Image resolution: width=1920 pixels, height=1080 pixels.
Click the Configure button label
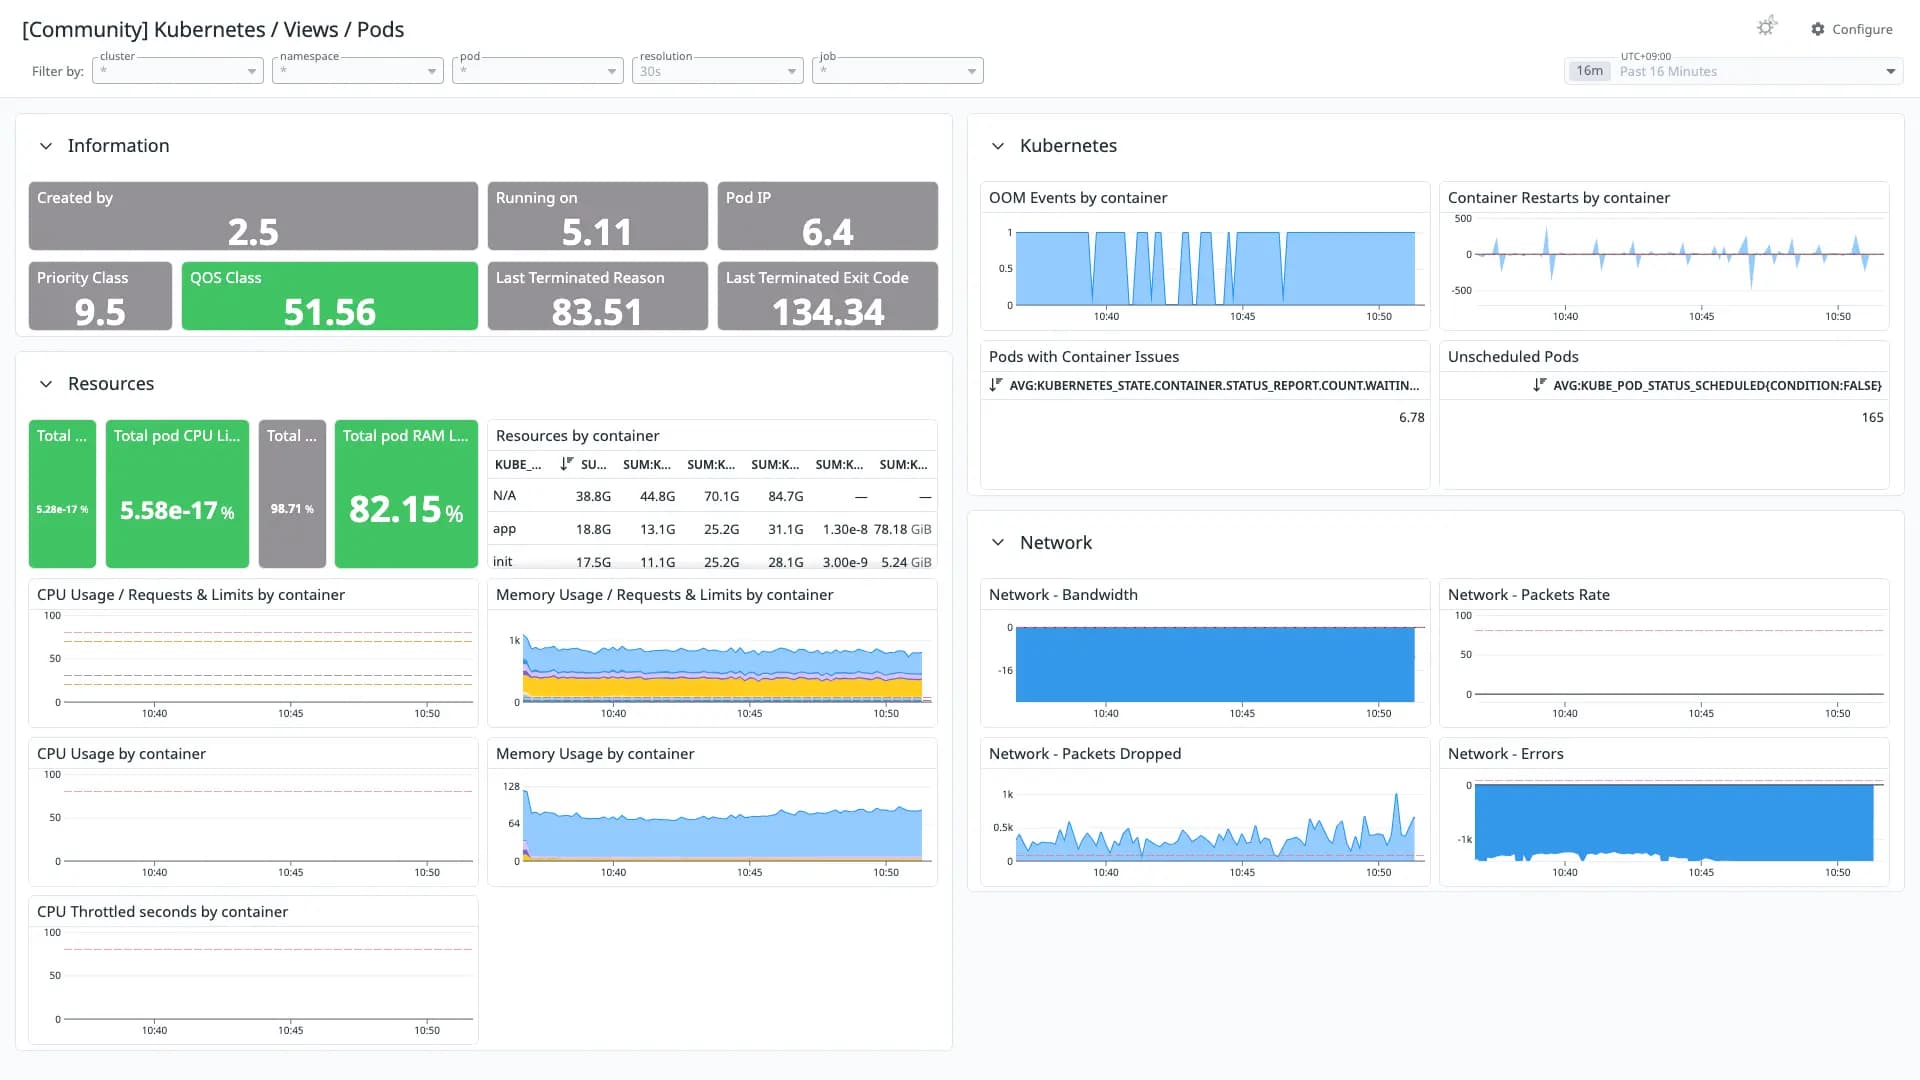[1862, 29]
